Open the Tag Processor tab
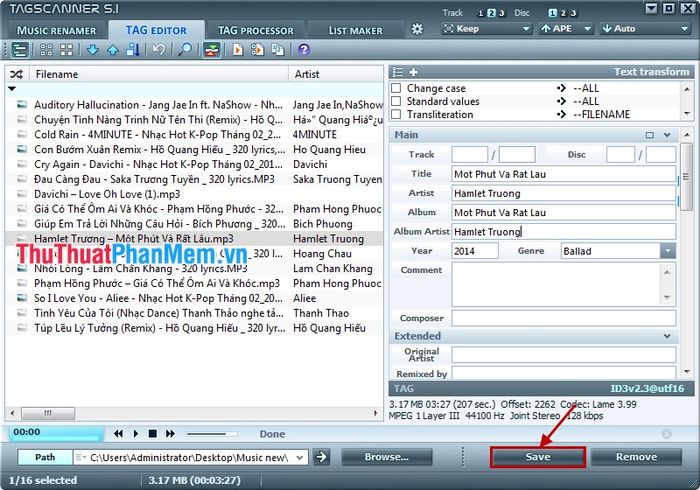The height and width of the screenshot is (490, 700). click(256, 30)
